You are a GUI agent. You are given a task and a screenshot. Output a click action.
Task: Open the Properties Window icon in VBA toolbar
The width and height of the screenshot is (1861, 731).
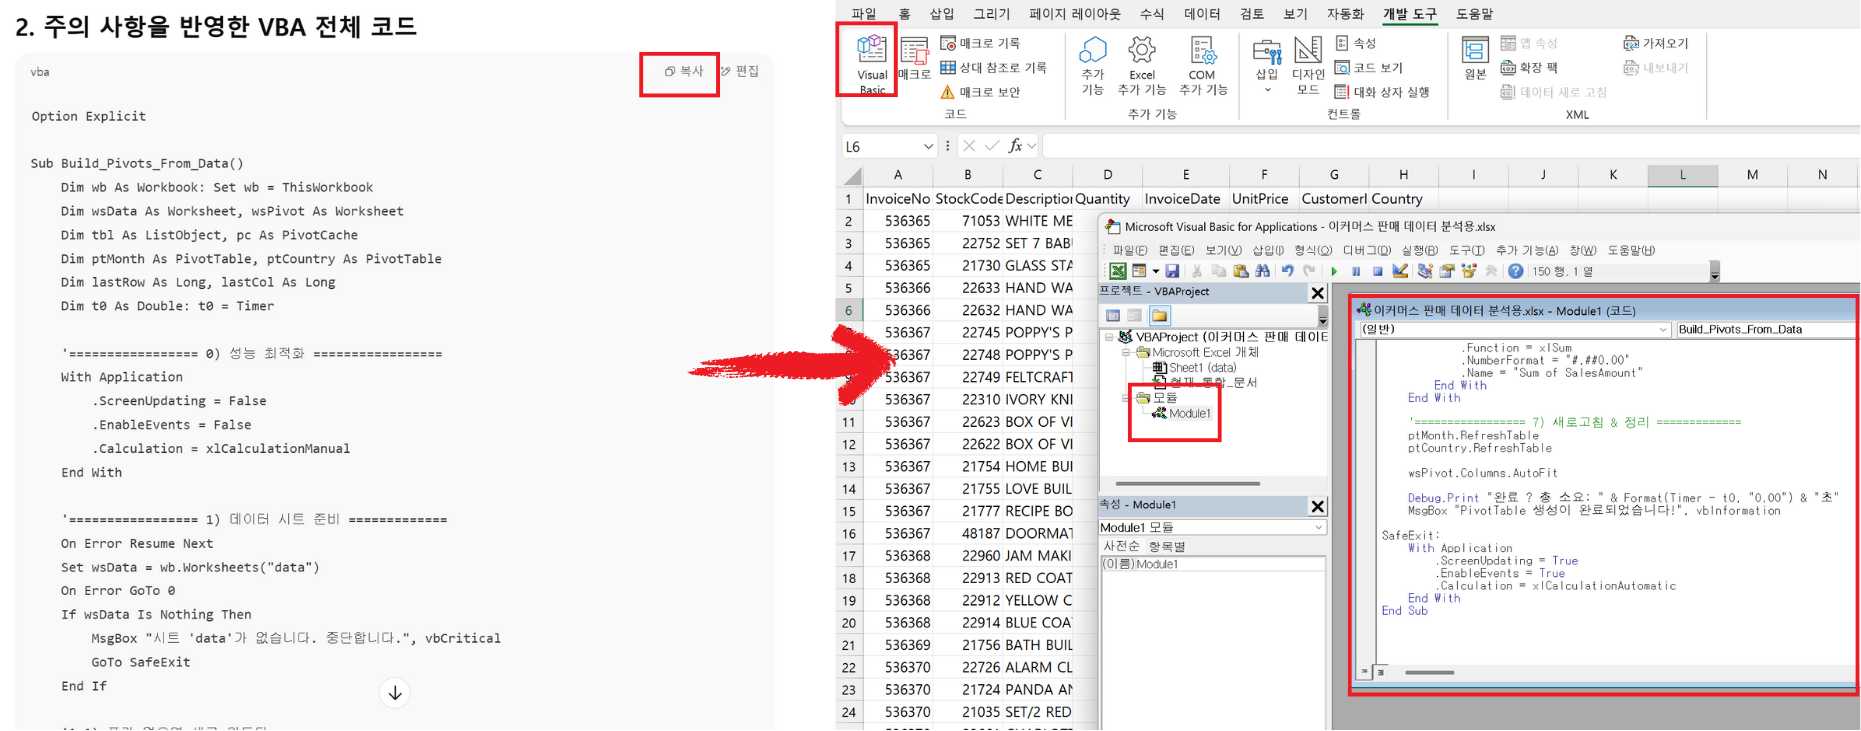point(1447,271)
